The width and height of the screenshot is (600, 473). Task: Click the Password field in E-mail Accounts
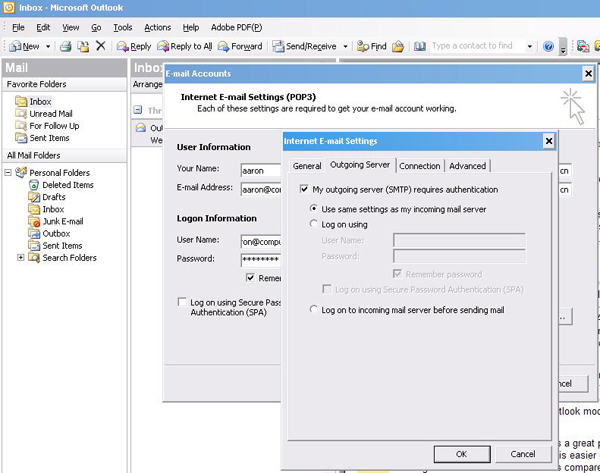point(261,260)
